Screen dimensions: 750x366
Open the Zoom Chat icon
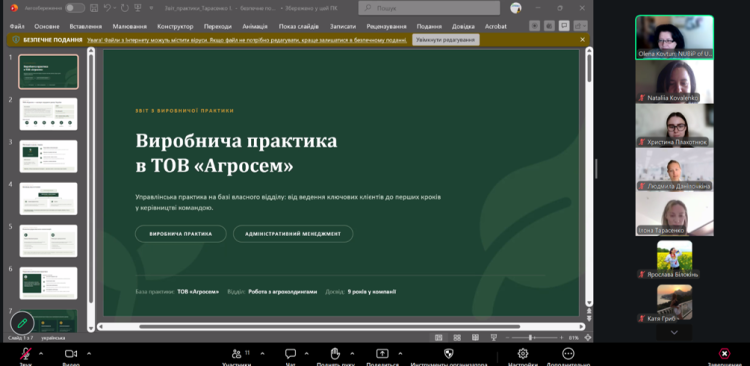click(x=290, y=354)
